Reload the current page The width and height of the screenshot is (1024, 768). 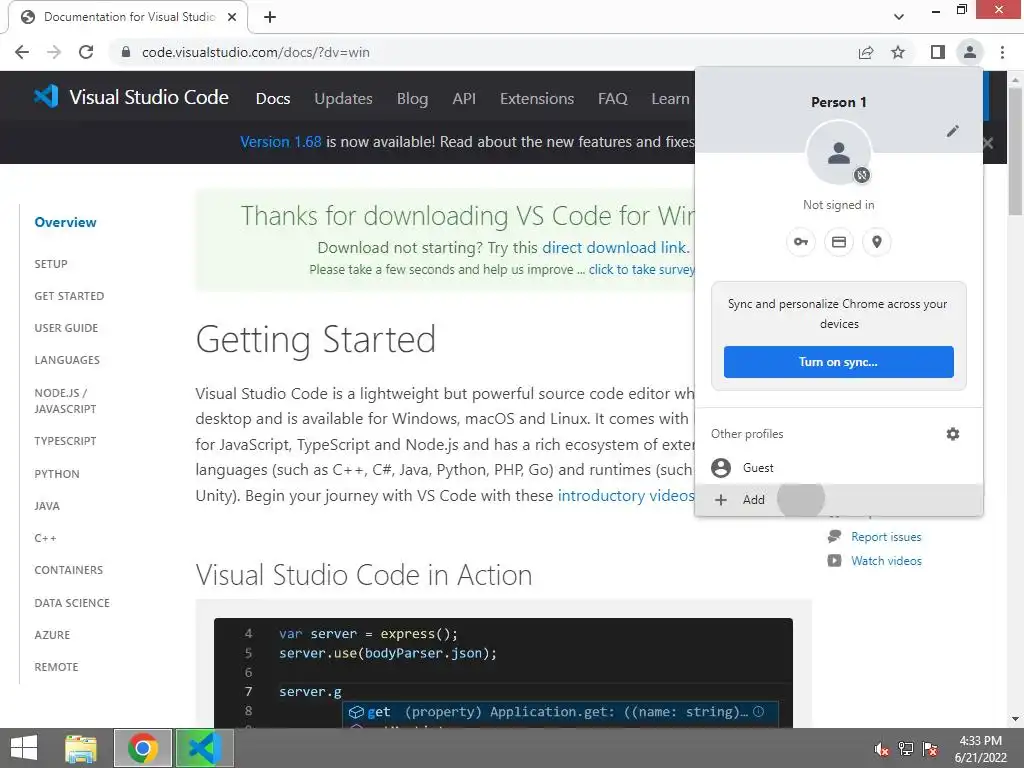(86, 52)
